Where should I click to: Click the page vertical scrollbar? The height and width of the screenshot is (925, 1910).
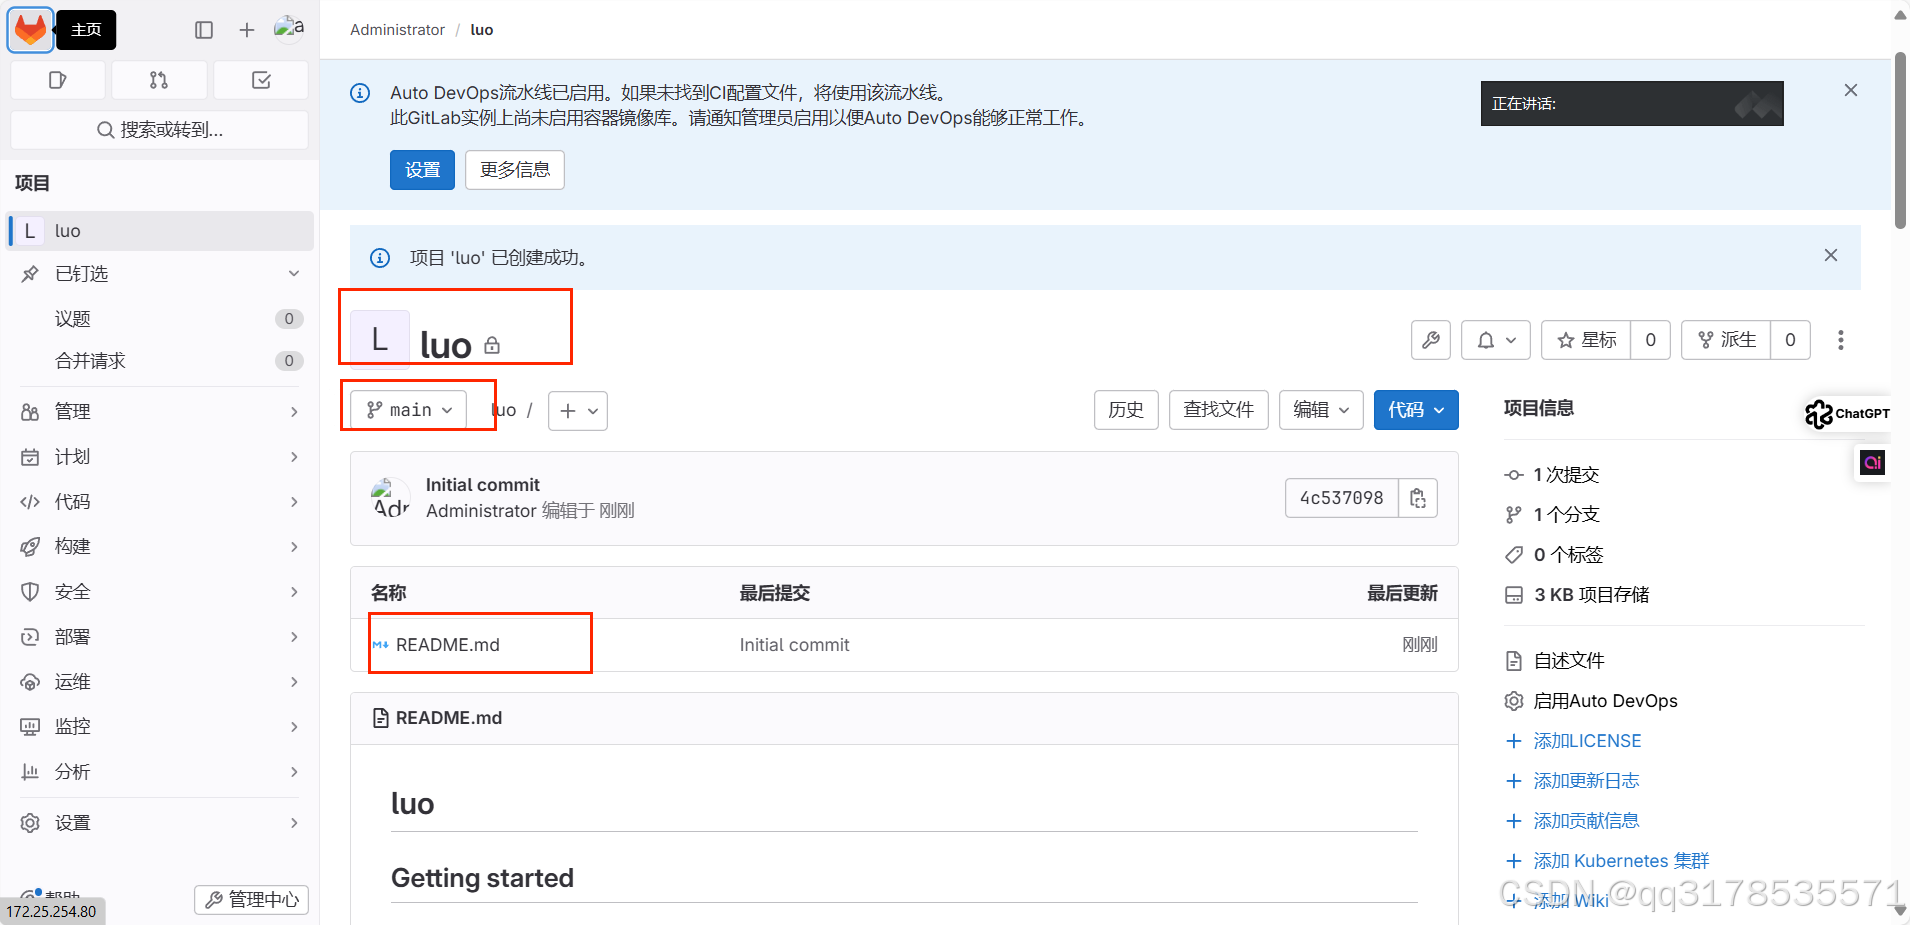click(x=1901, y=140)
